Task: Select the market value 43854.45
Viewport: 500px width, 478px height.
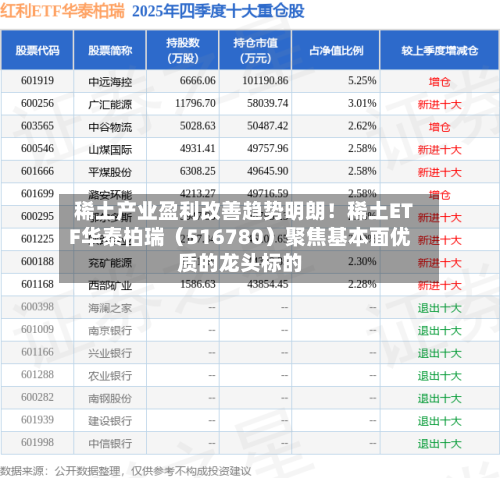Action: point(268,284)
